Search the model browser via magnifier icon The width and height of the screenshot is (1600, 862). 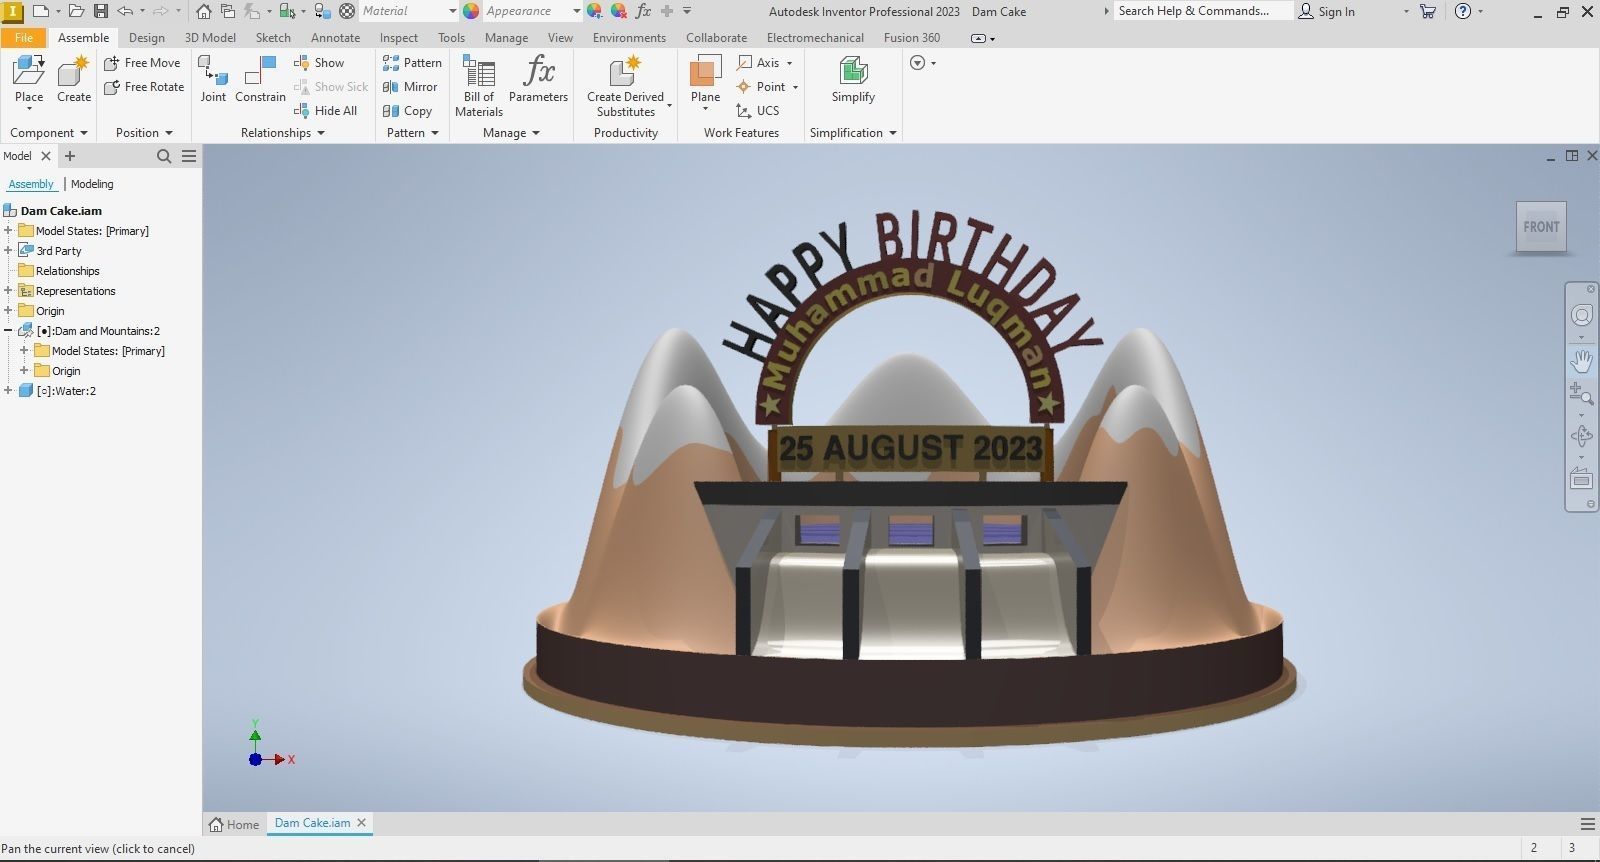(x=164, y=156)
